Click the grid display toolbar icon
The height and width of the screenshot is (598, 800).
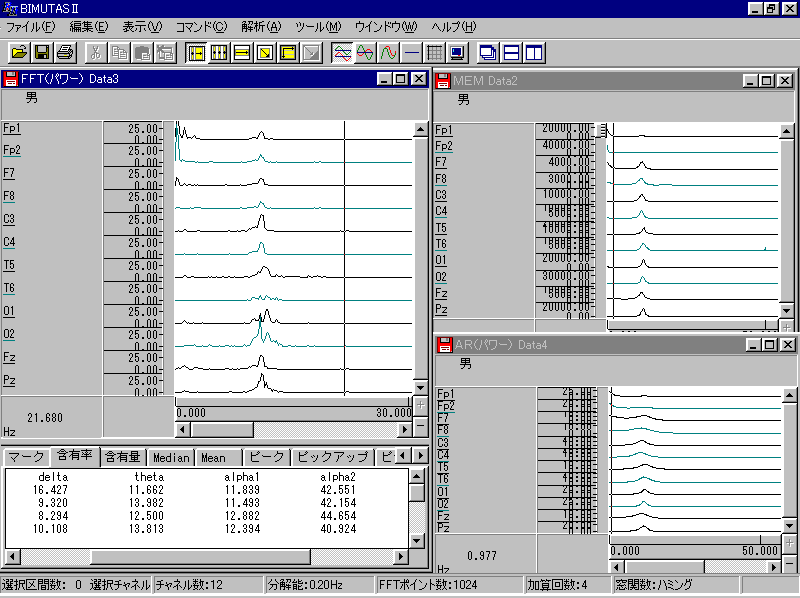434,52
